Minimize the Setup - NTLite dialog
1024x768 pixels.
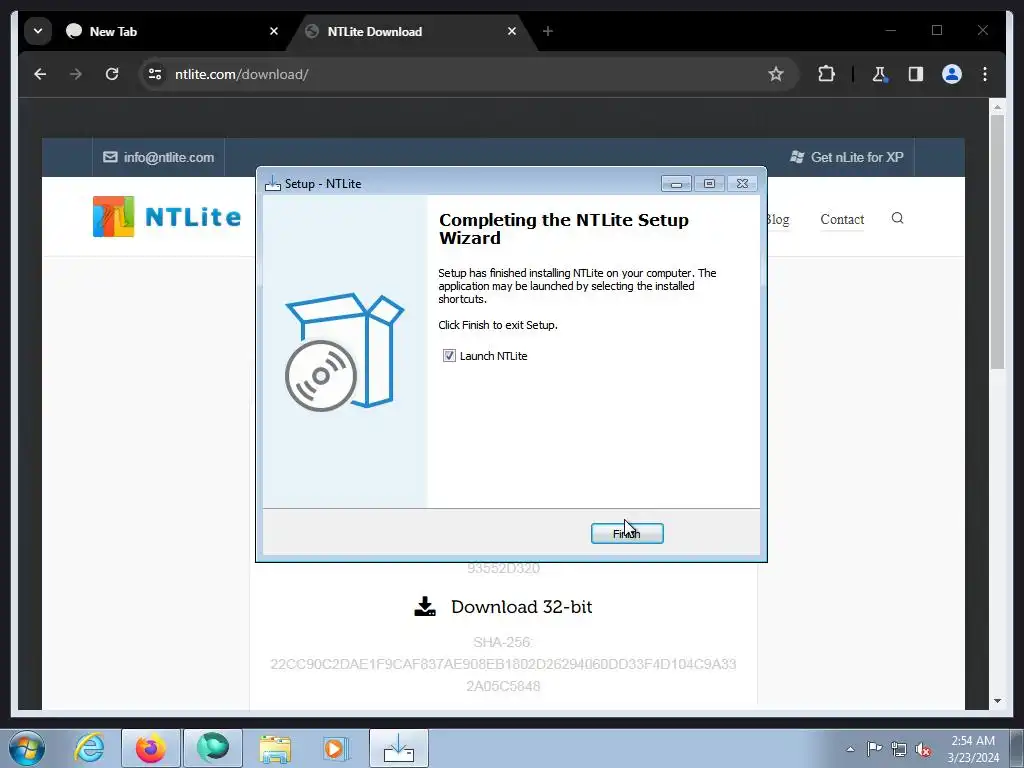676,184
